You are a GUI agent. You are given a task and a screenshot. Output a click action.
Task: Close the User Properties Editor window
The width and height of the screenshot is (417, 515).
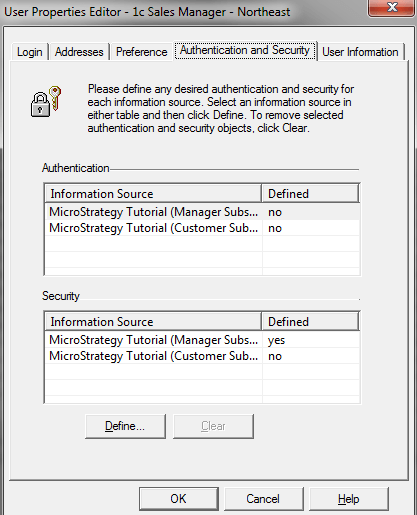pos(392,7)
